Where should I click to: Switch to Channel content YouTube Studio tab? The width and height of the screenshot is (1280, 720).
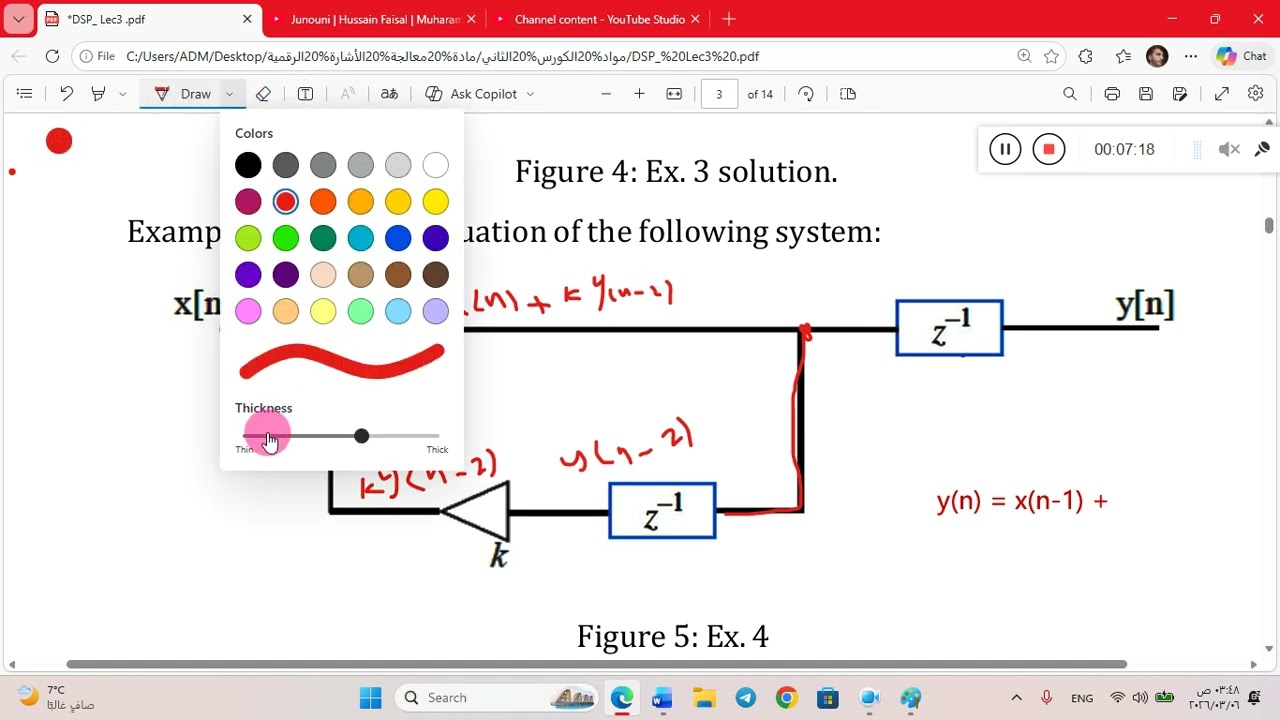pyautogui.click(x=599, y=19)
